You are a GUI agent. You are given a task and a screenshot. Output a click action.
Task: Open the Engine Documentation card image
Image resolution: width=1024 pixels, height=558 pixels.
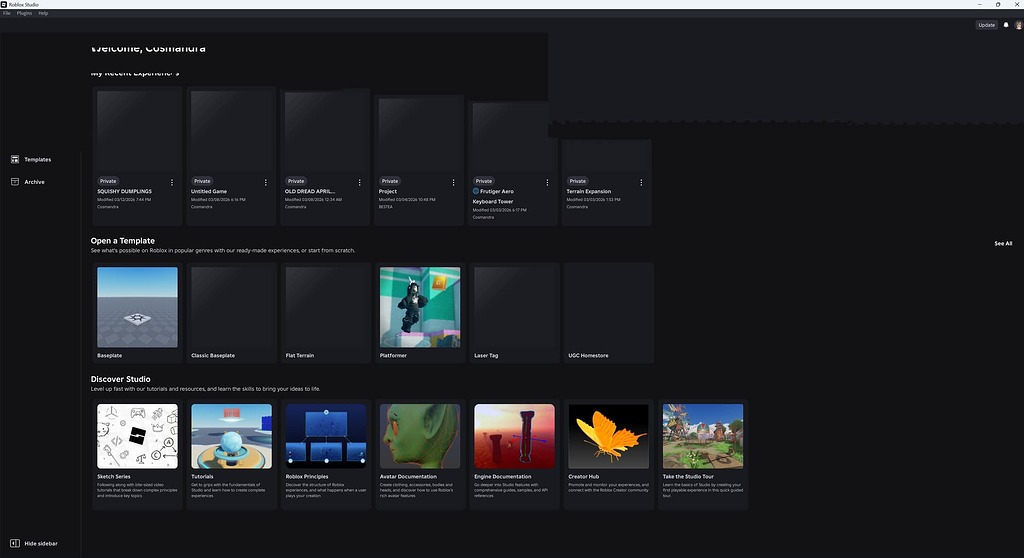(x=514, y=436)
